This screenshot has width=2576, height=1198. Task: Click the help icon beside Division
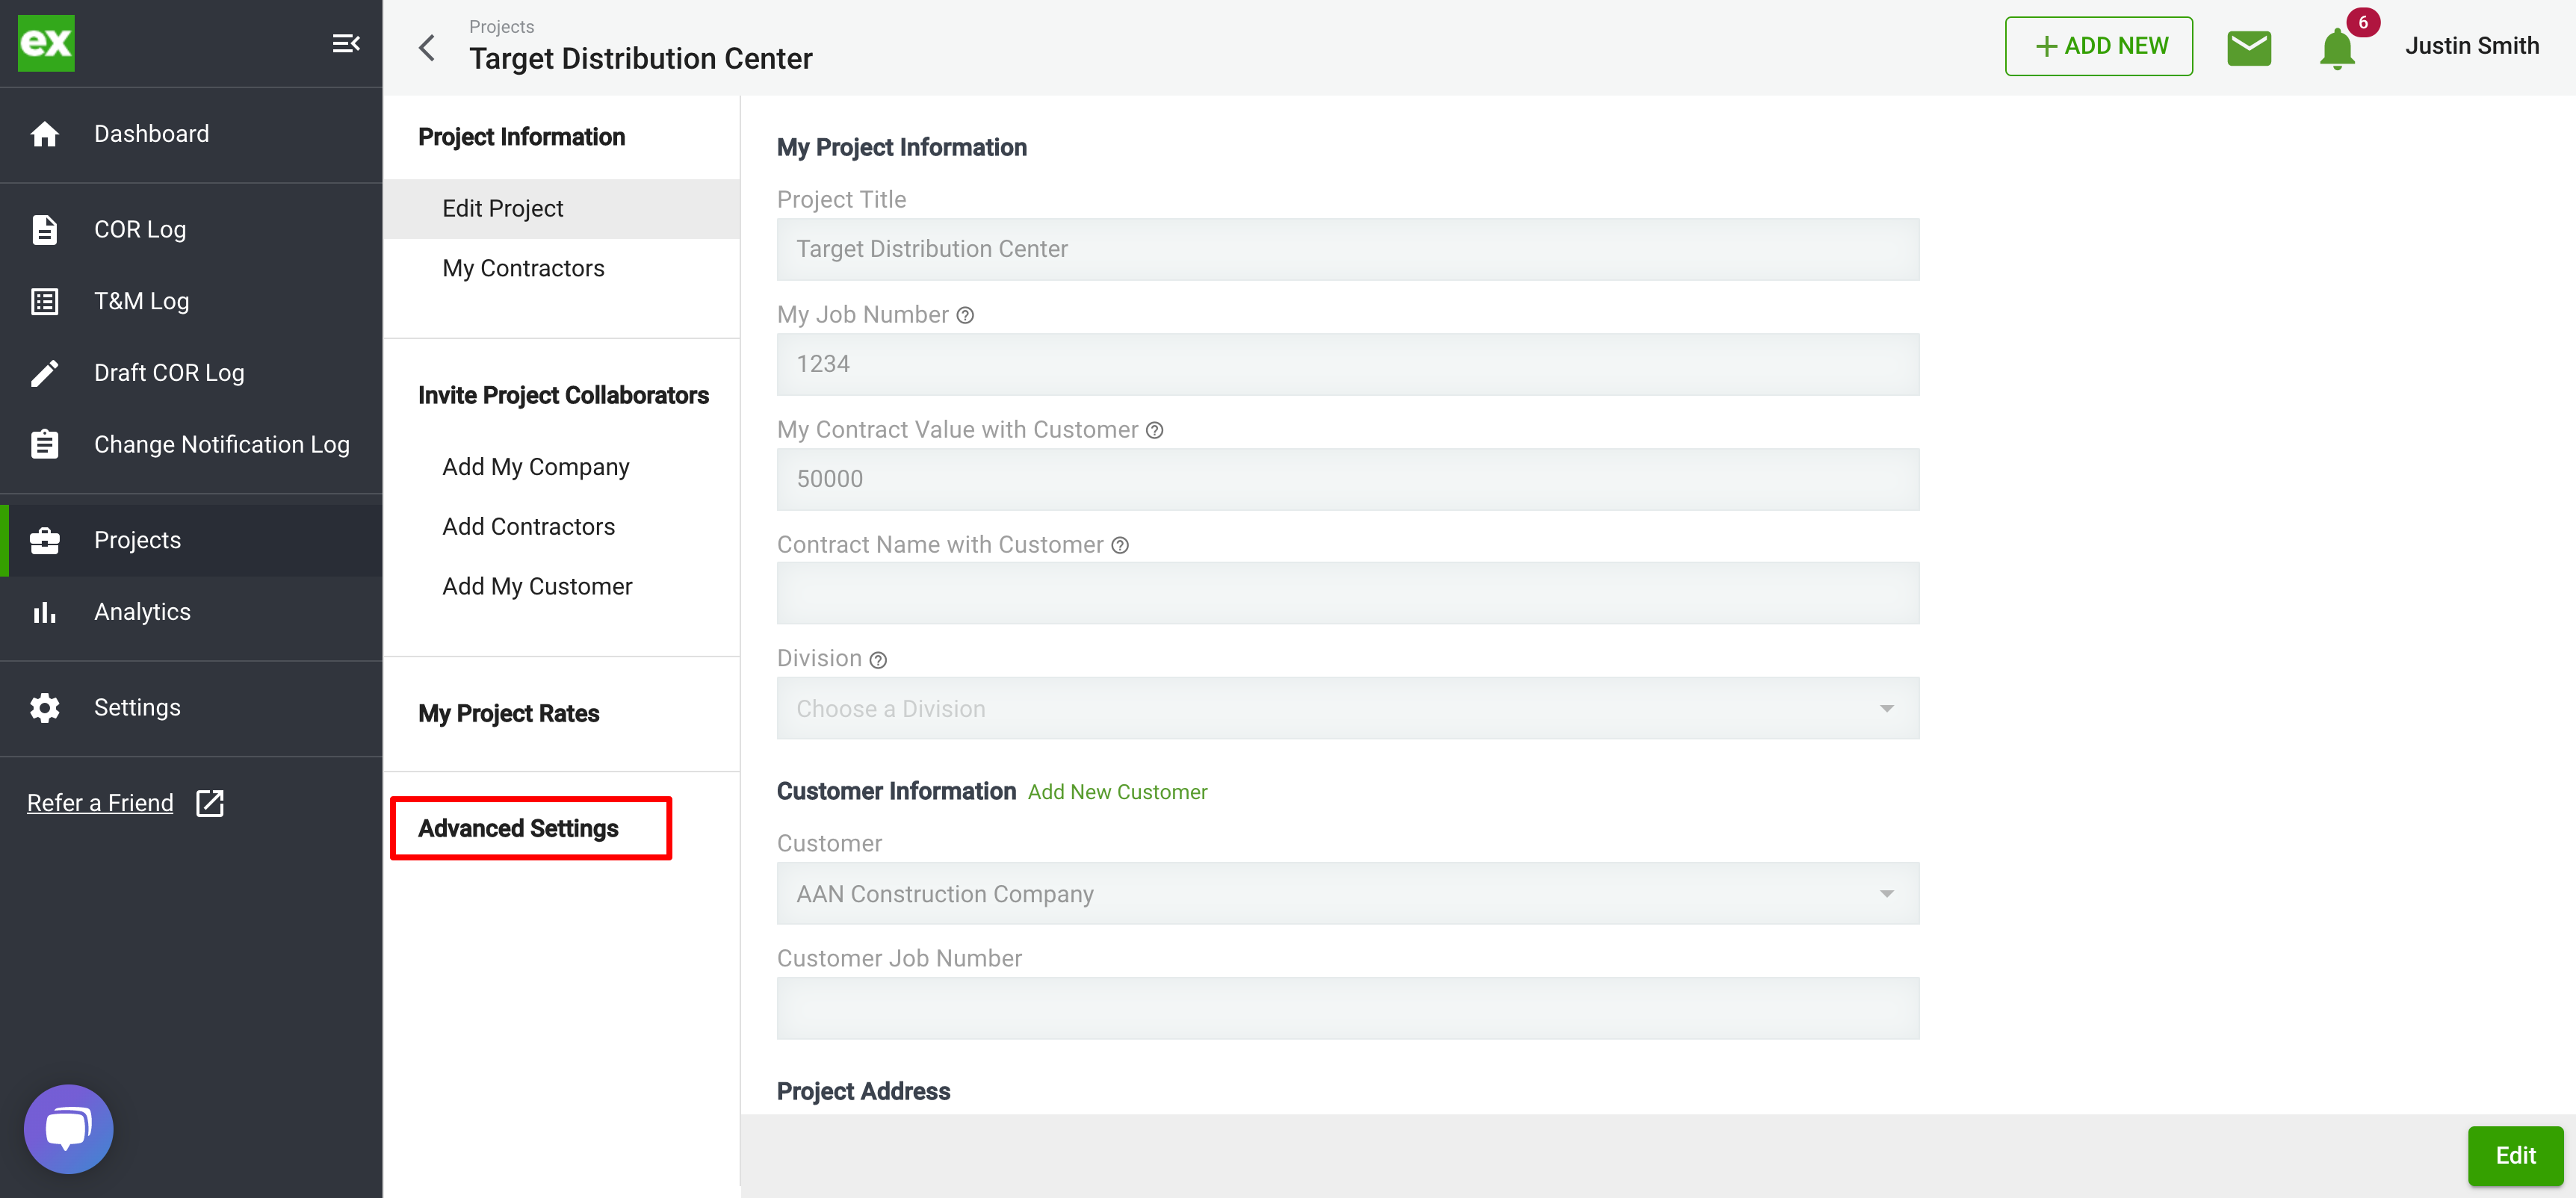[x=878, y=660]
